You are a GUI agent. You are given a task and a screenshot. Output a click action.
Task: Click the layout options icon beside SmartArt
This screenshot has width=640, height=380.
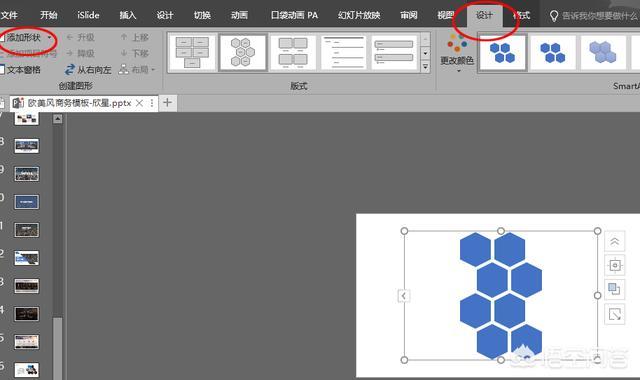[x=614, y=266]
